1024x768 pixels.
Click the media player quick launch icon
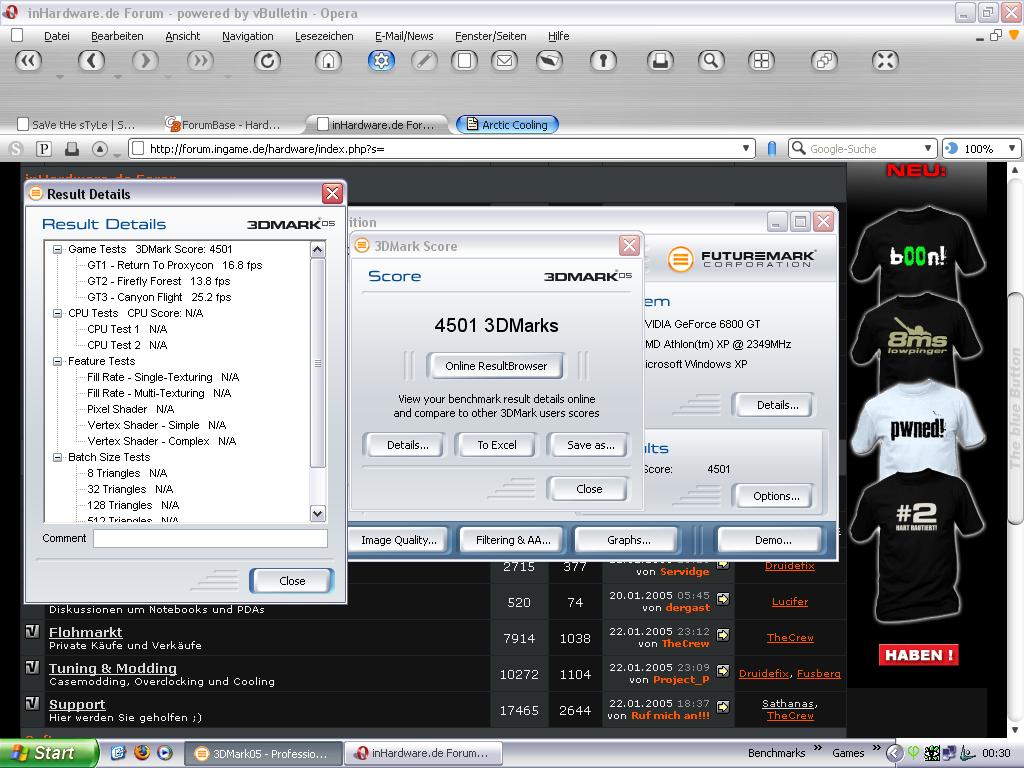pyautogui.click(x=165, y=752)
